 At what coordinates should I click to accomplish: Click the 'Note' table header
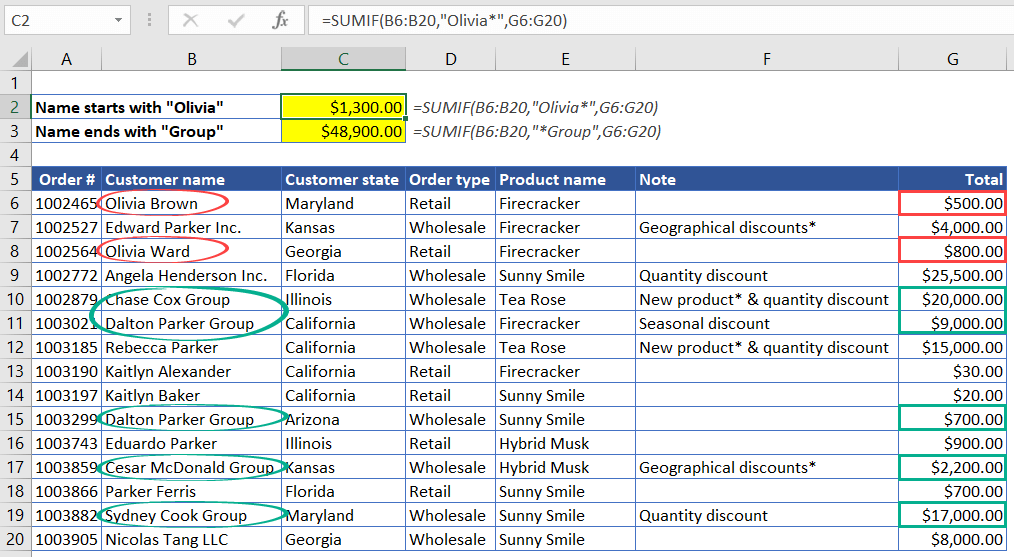[x=767, y=179]
